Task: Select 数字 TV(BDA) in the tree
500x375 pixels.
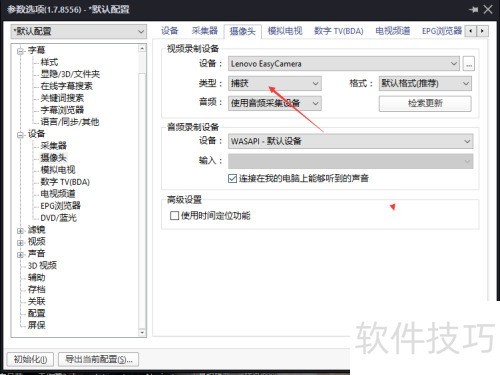Action: tap(65, 182)
